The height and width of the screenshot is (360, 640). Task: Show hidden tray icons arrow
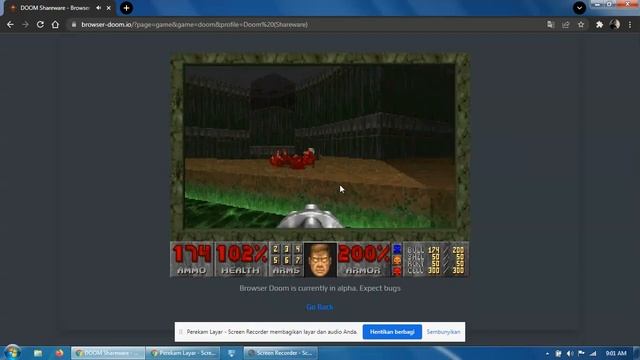click(x=547, y=353)
